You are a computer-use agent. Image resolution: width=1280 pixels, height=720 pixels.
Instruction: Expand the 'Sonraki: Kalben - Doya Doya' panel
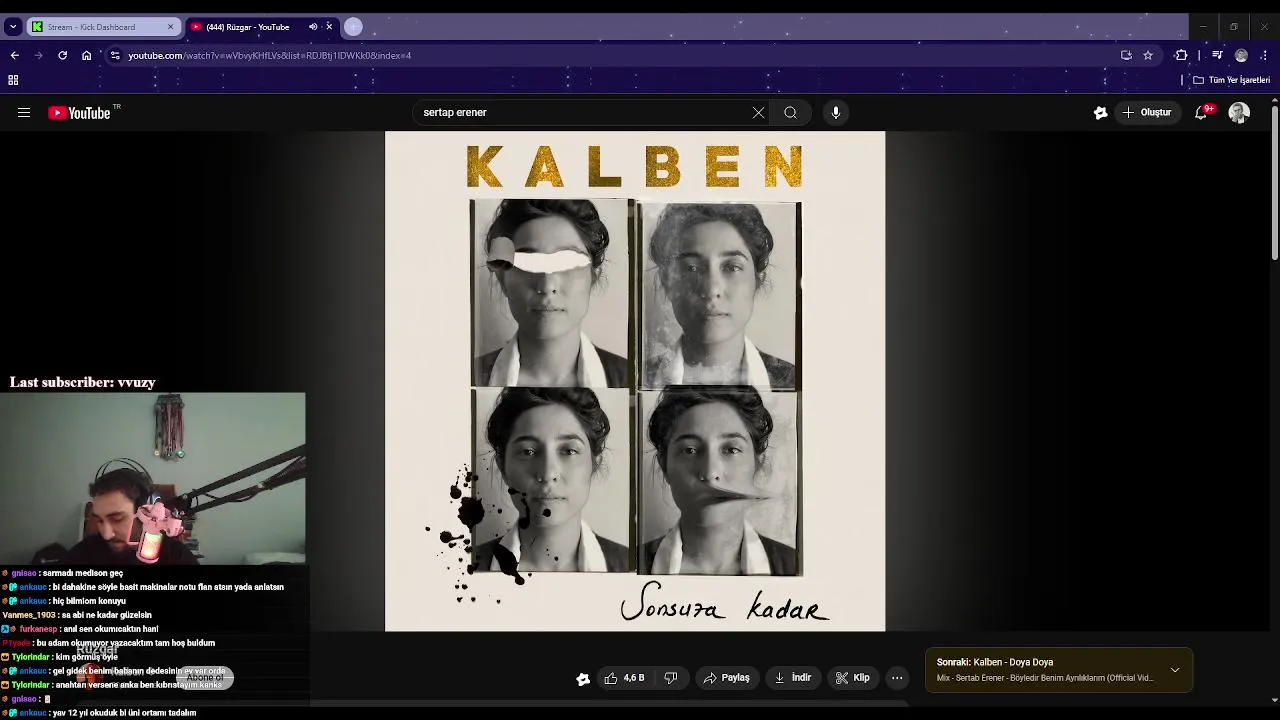(1175, 670)
